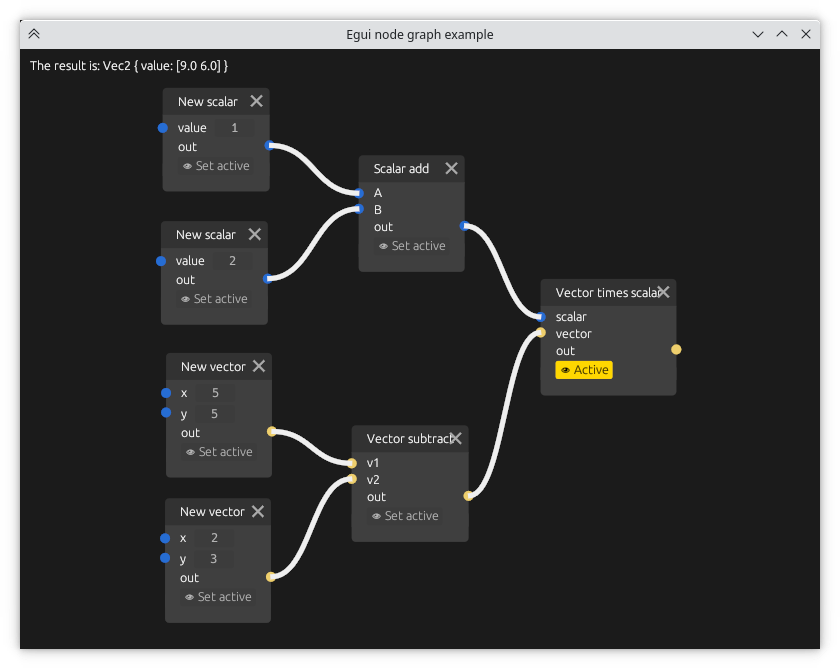Delete the Scalar add node using its X

pyautogui.click(x=451, y=168)
